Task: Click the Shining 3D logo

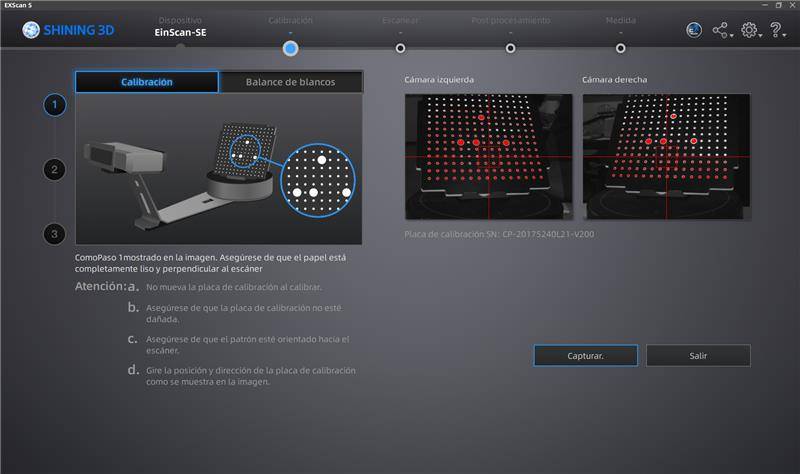Action: 68,30
